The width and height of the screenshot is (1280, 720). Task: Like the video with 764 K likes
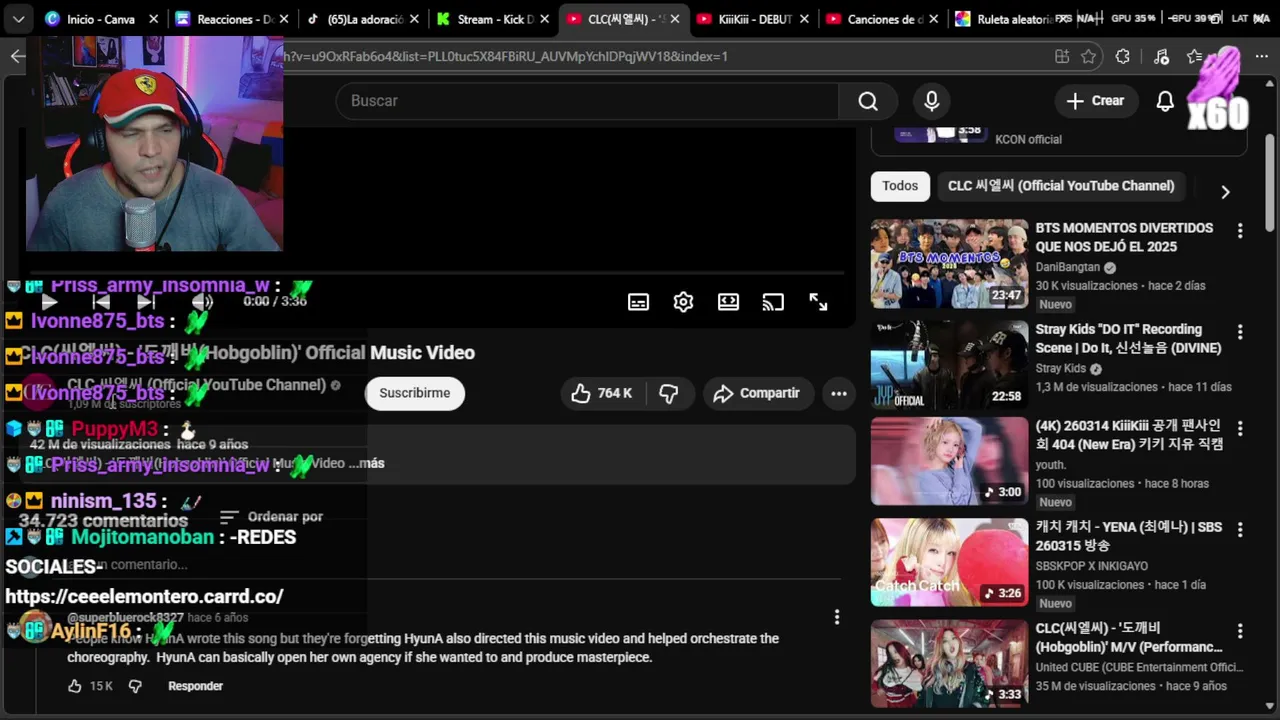click(x=602, y=394)
